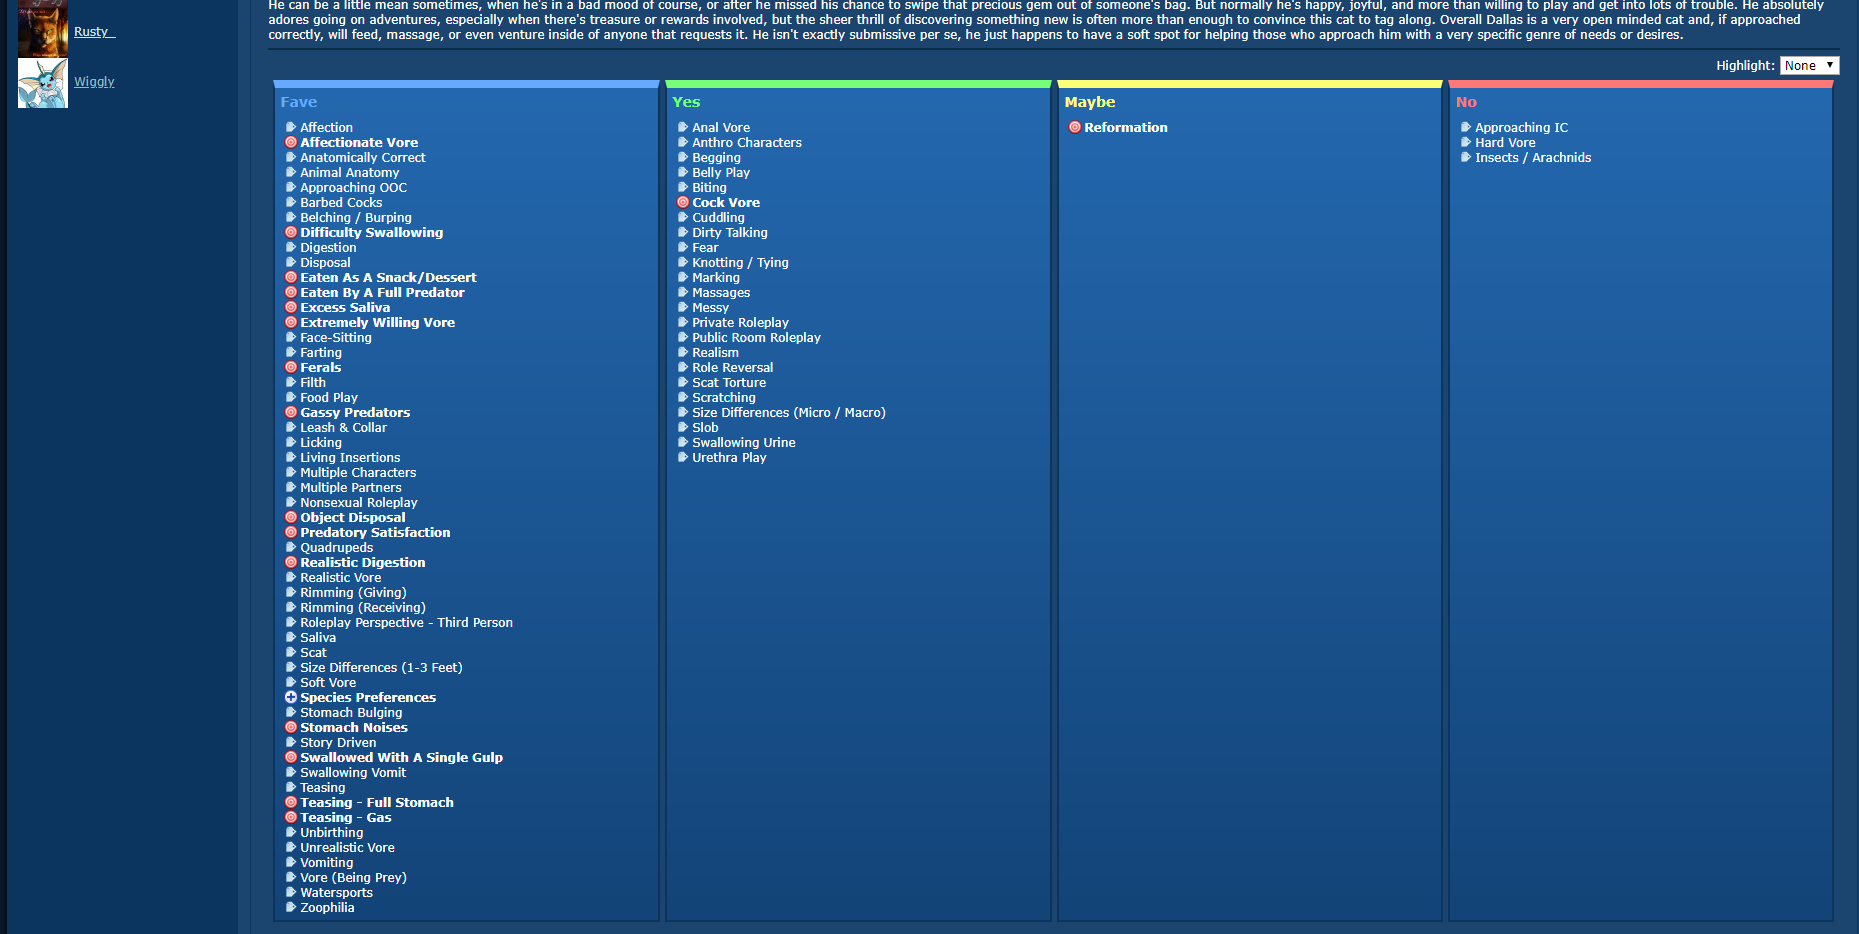Open Rusty_ profile link
This screenshot has height=934, width=1859.
[x=94, y=31]
